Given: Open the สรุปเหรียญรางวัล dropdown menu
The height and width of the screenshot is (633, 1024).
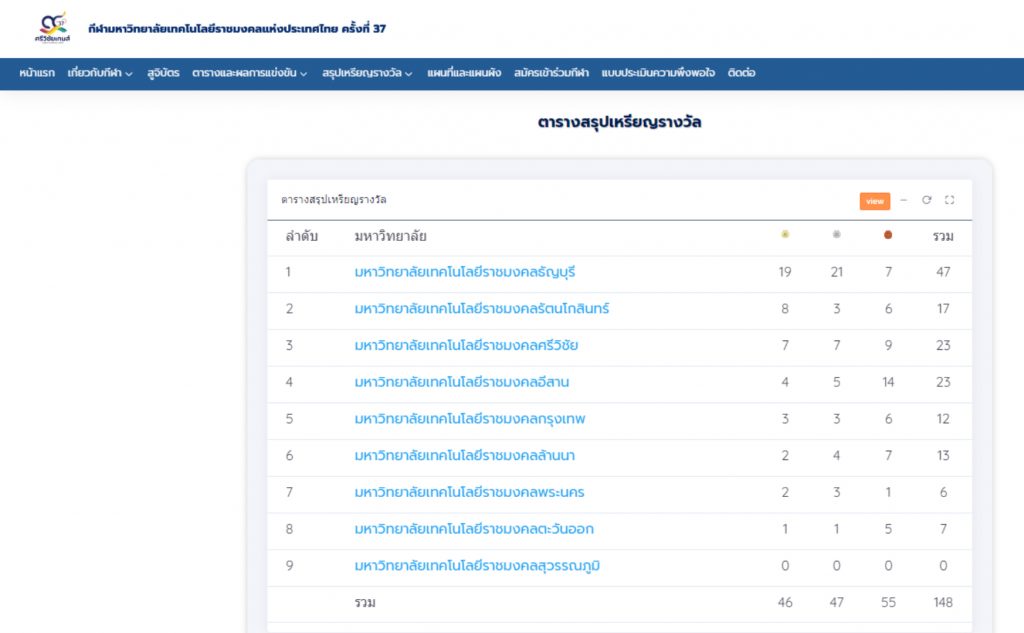Looking at the screenshot, I should (367, 73).
